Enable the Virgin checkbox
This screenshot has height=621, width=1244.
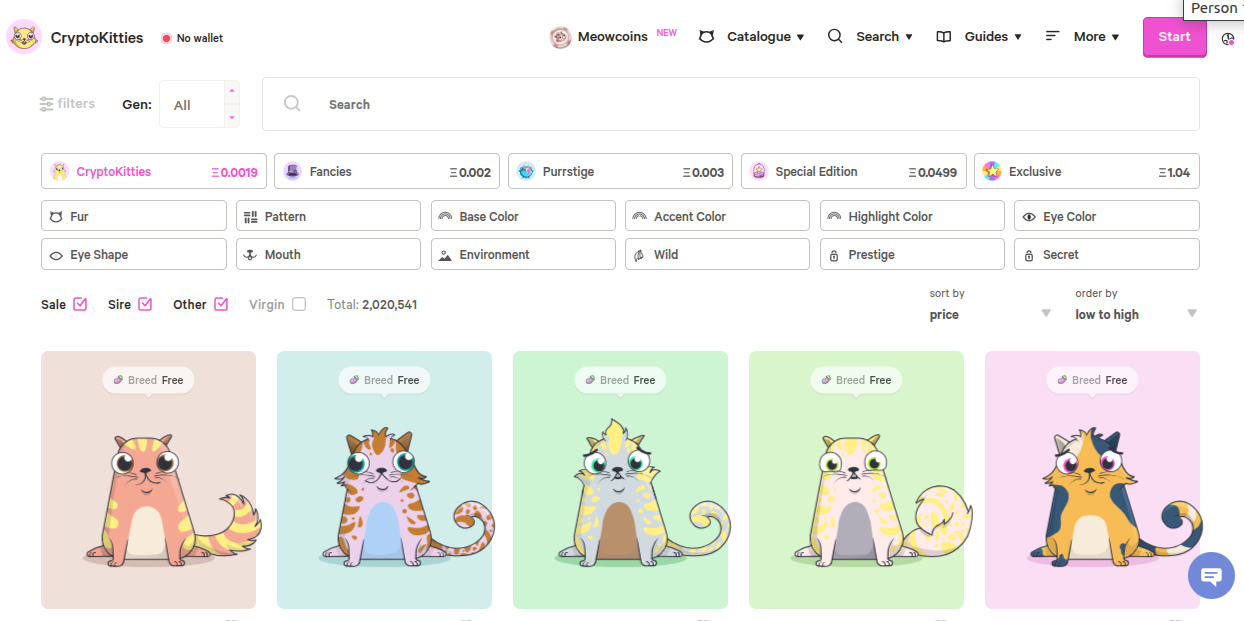coord(299,304)
